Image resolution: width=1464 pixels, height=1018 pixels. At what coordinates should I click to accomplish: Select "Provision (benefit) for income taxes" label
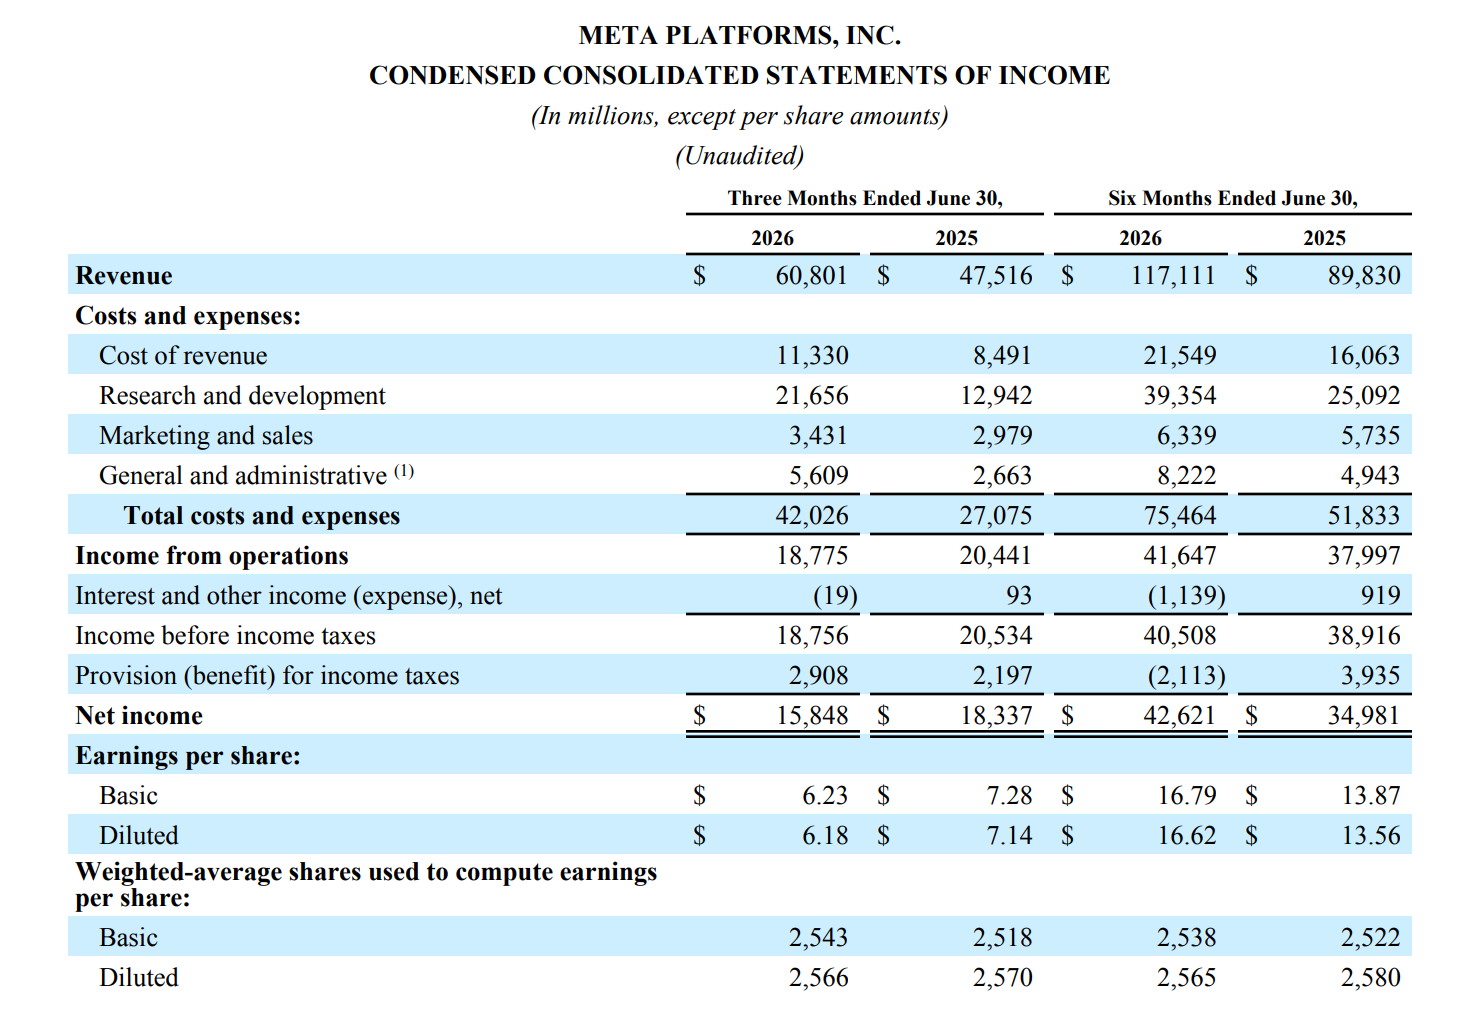click(x=267, y=676)
